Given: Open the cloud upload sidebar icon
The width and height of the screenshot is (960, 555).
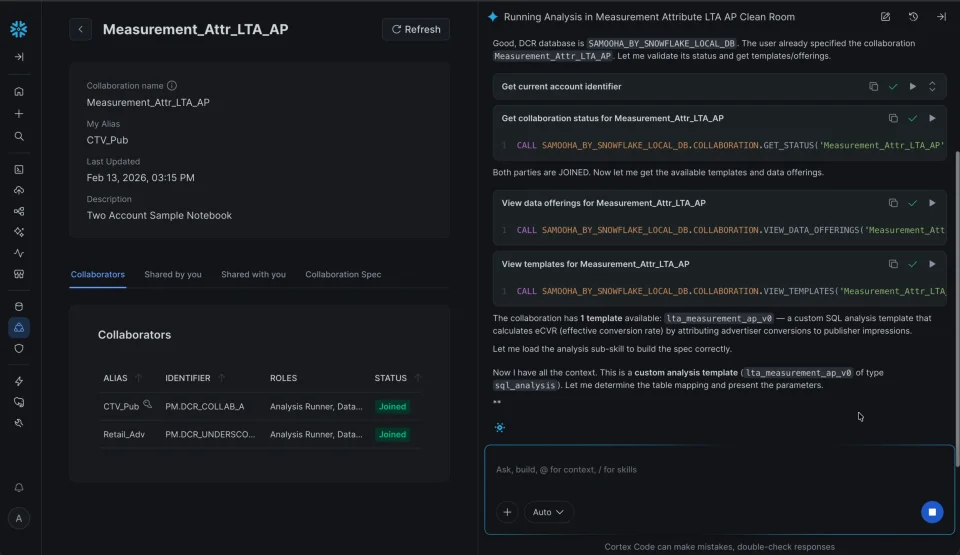Looking at the screenshot, I should click(x=19, y=191).
